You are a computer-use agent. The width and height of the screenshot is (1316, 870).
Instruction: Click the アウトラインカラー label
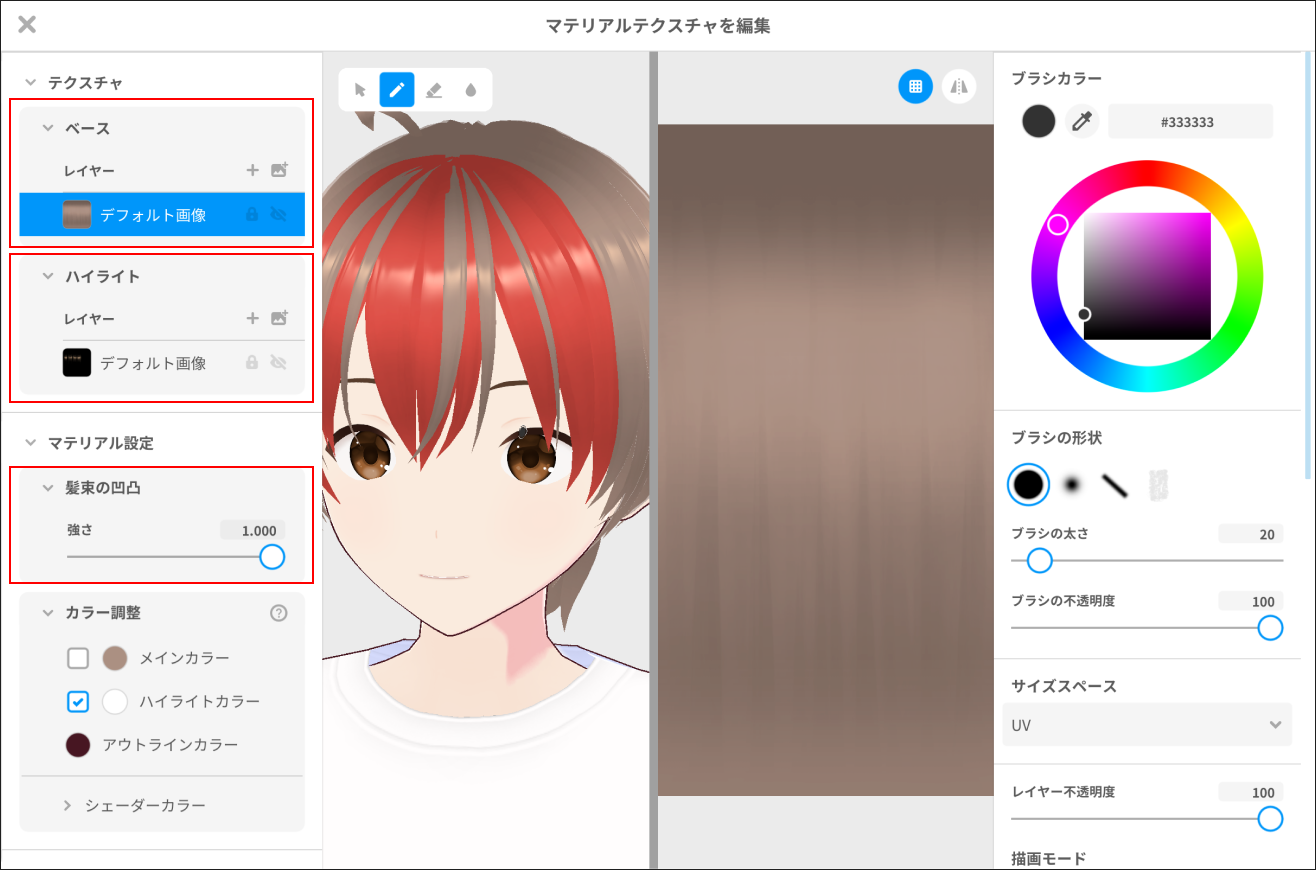click(171, 745)
